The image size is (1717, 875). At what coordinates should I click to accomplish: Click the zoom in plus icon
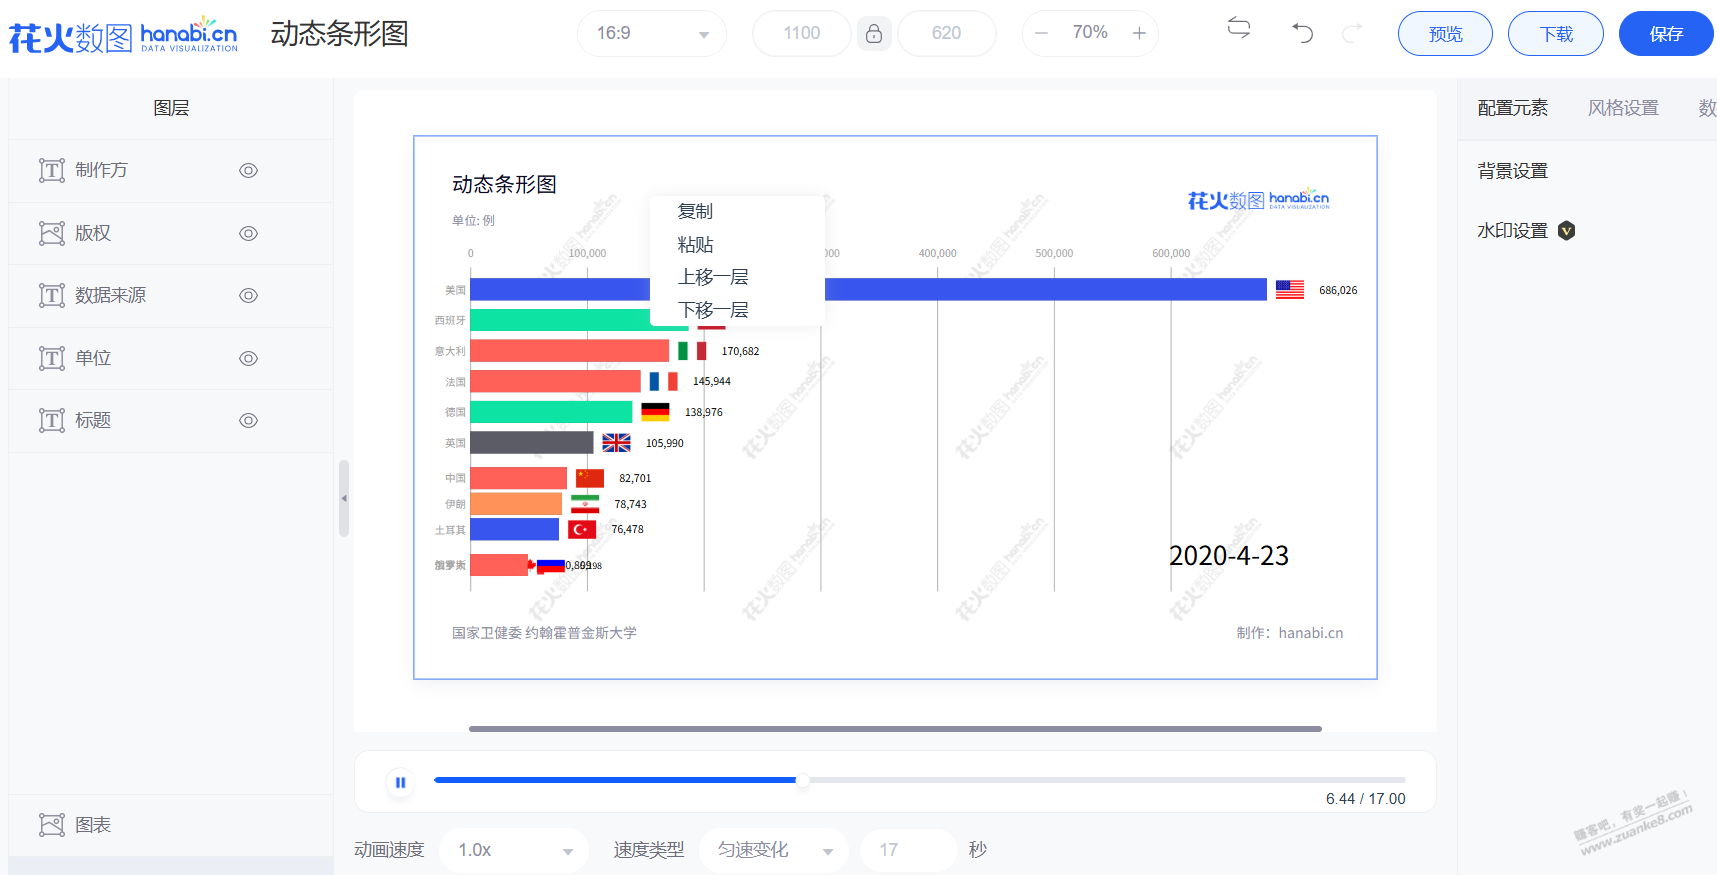pyautogui.click(x=1139, y=33)
